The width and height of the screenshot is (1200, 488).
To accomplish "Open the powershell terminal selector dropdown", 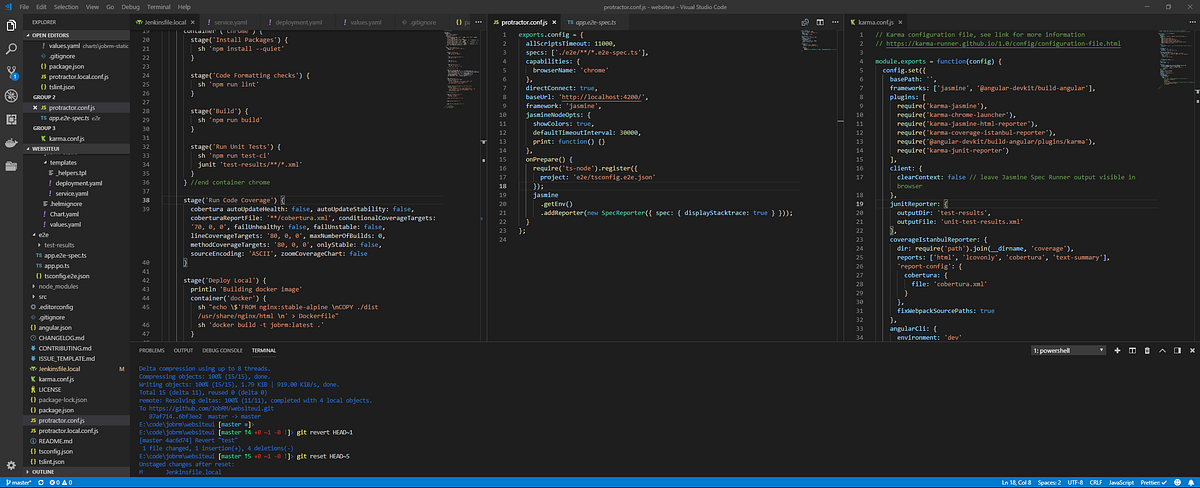I will tap(1067, 351).
